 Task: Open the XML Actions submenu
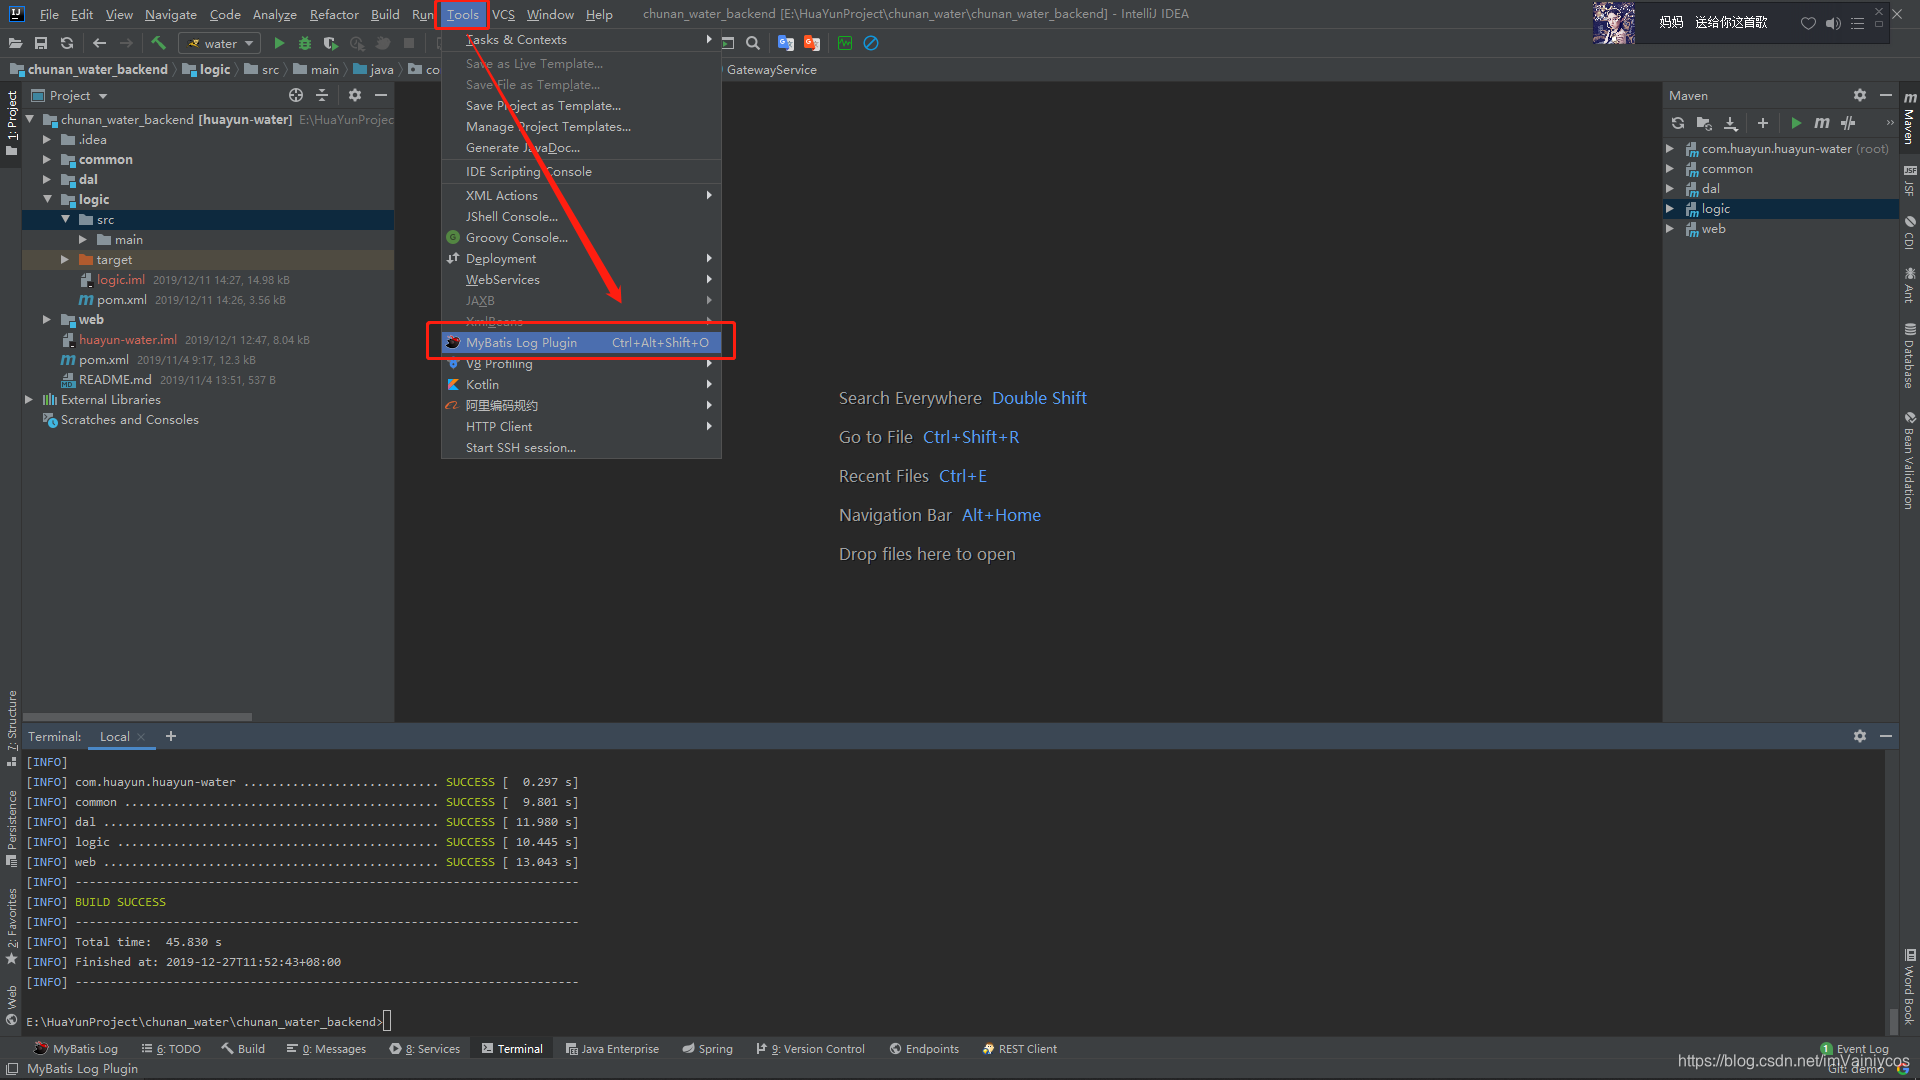click(580, 195)
